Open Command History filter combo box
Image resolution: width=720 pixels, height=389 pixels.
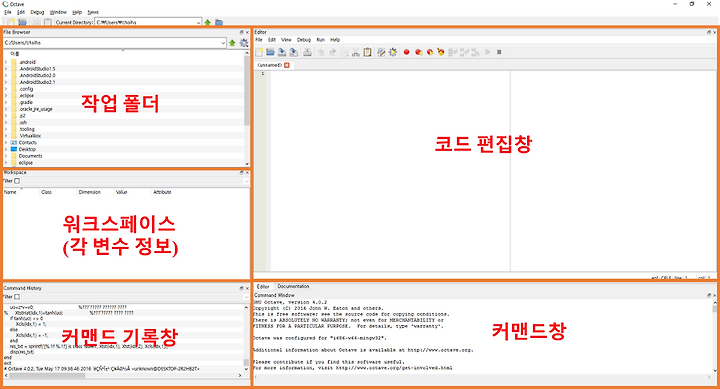(135, 297)
